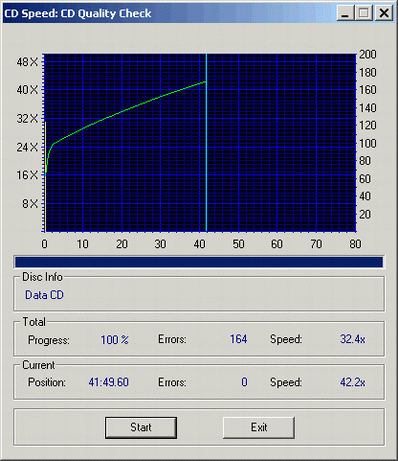Click the current speed value '42.2x'

tap(352, 382)
